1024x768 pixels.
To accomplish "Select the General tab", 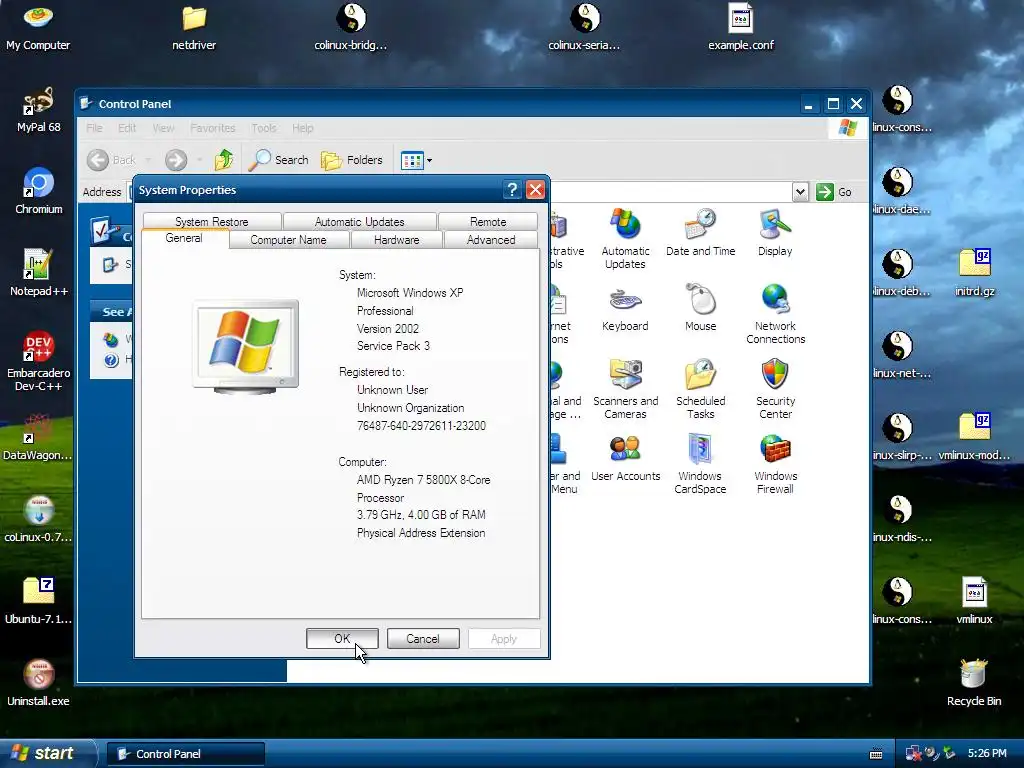I will pos(184,238).
